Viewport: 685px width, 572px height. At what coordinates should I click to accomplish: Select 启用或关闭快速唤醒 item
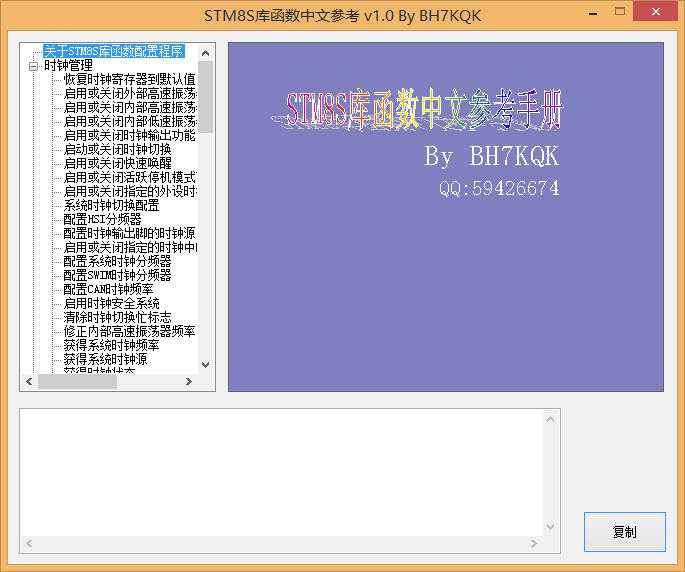tap(118, 163)
